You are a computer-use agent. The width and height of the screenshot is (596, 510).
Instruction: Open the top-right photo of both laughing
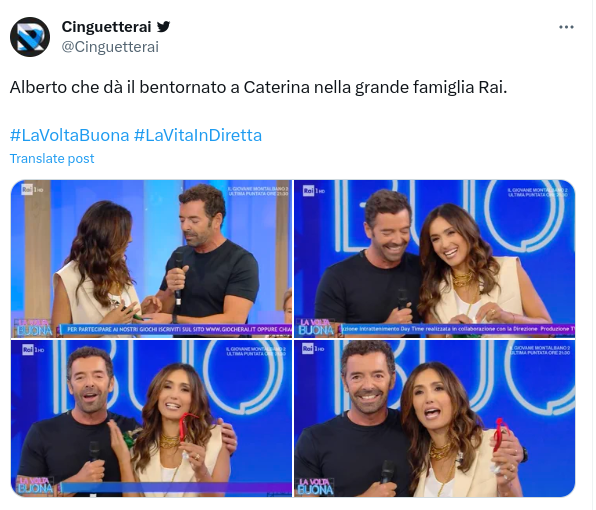coord(434,259)
